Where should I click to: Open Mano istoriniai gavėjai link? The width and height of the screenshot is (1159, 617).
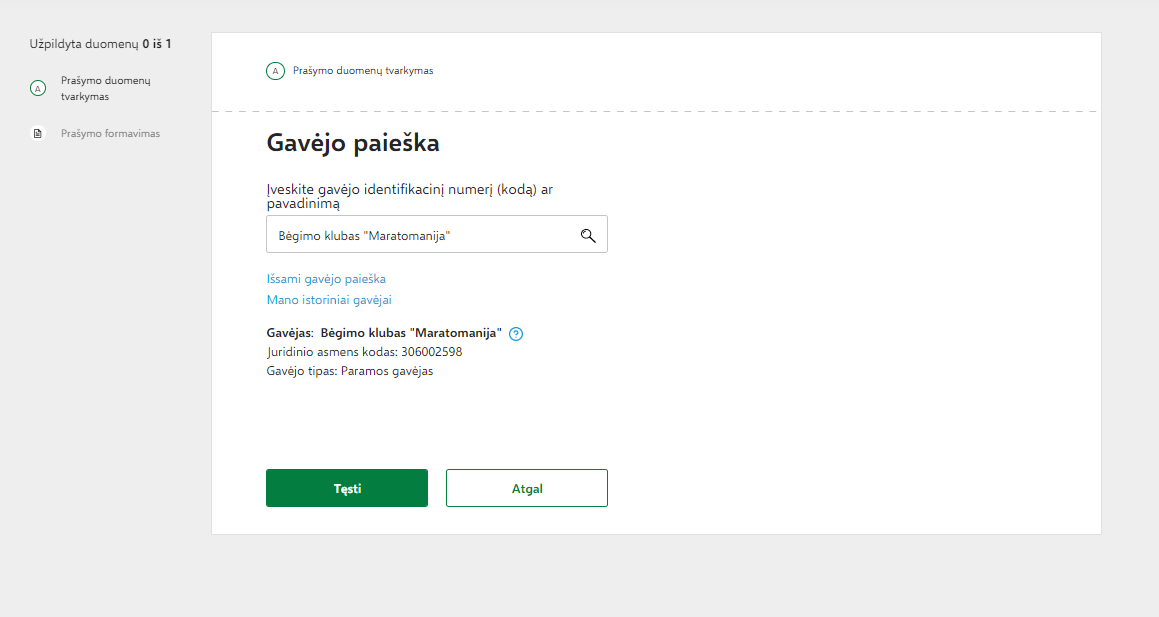(329, 300)
